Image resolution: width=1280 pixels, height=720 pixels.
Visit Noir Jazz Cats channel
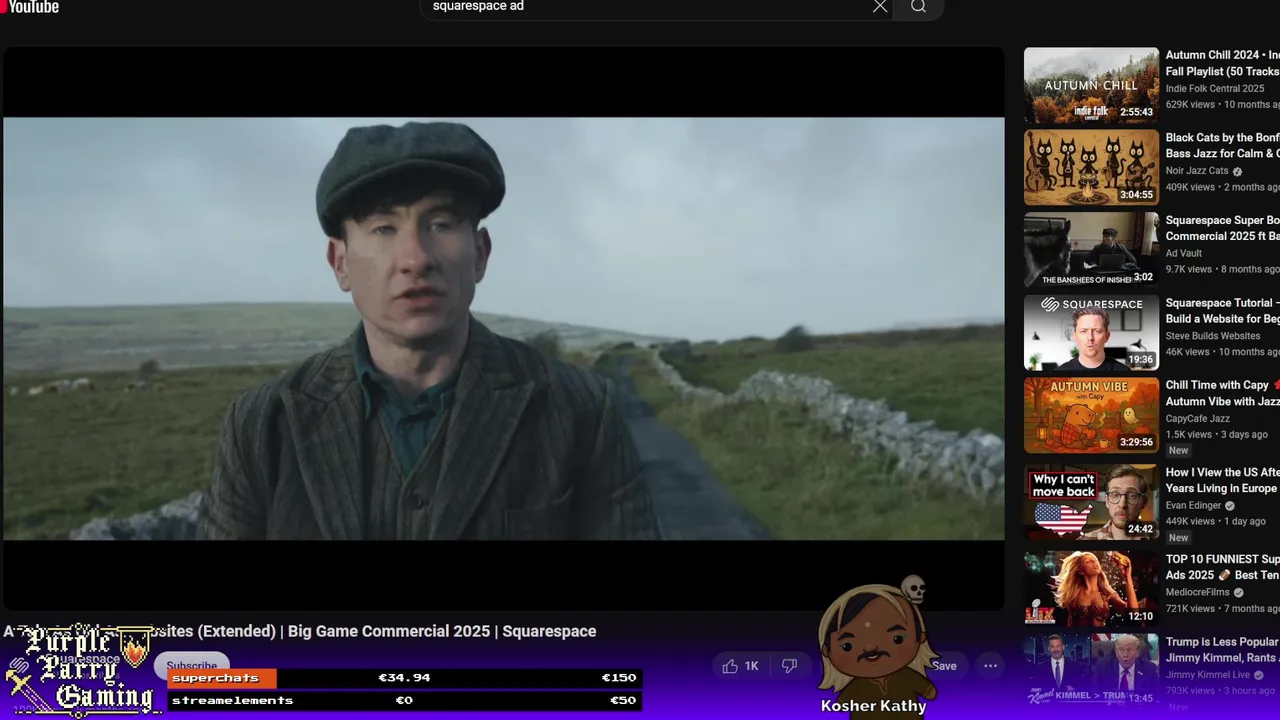tap(1197, 171)
